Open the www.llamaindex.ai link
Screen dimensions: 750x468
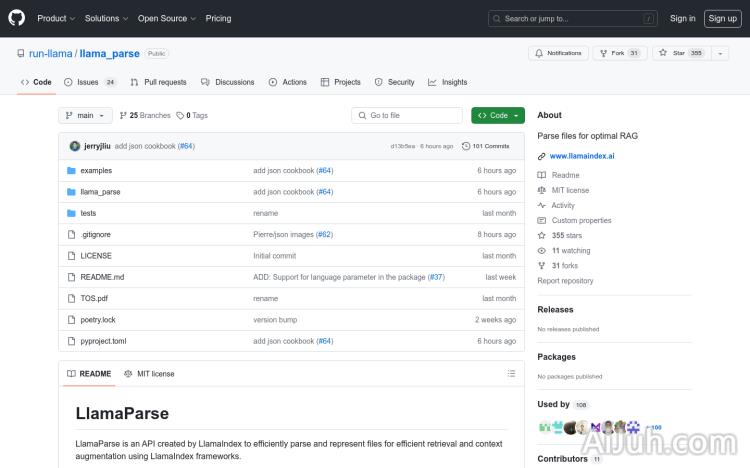[x=582, y=156]
